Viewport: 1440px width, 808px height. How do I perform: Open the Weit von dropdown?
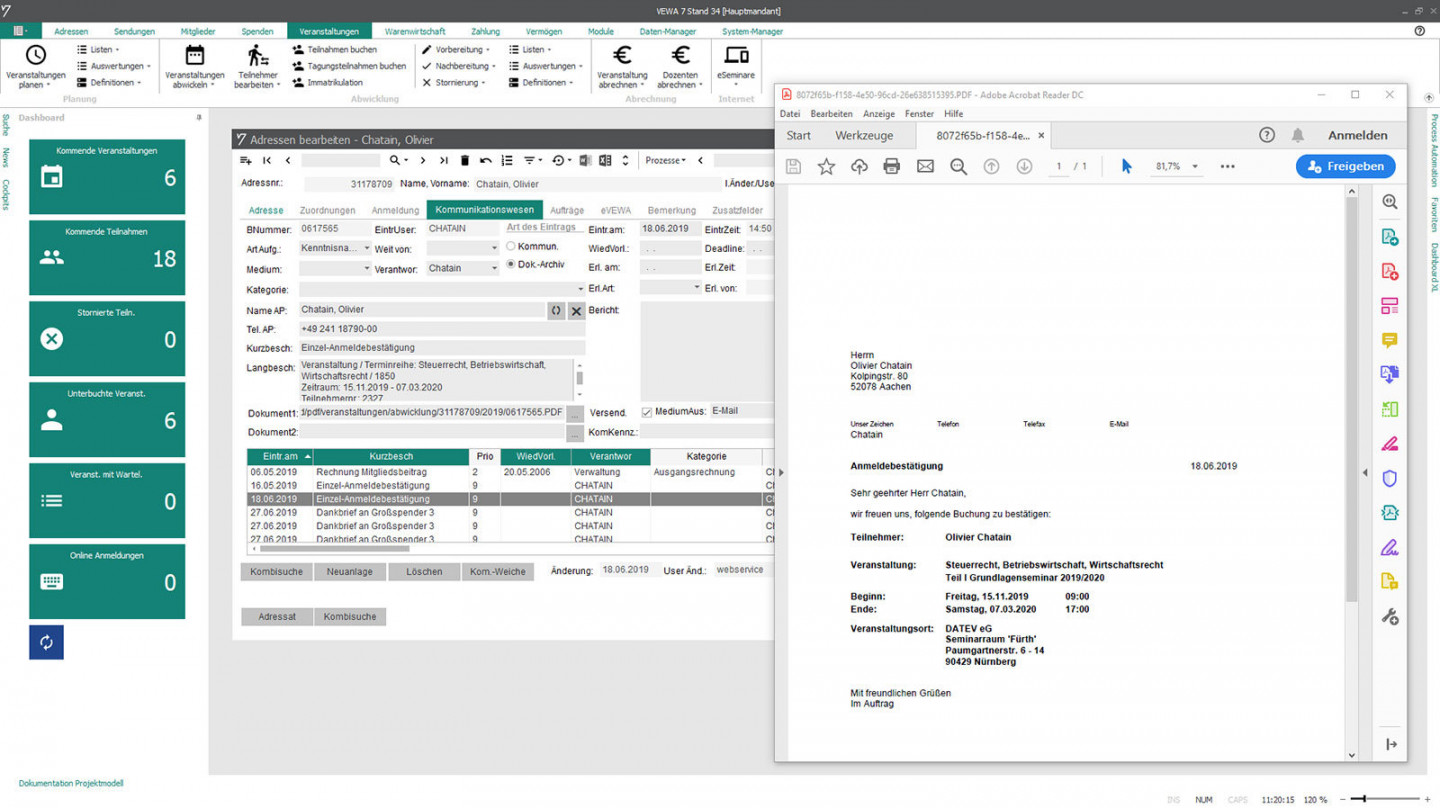493,248
